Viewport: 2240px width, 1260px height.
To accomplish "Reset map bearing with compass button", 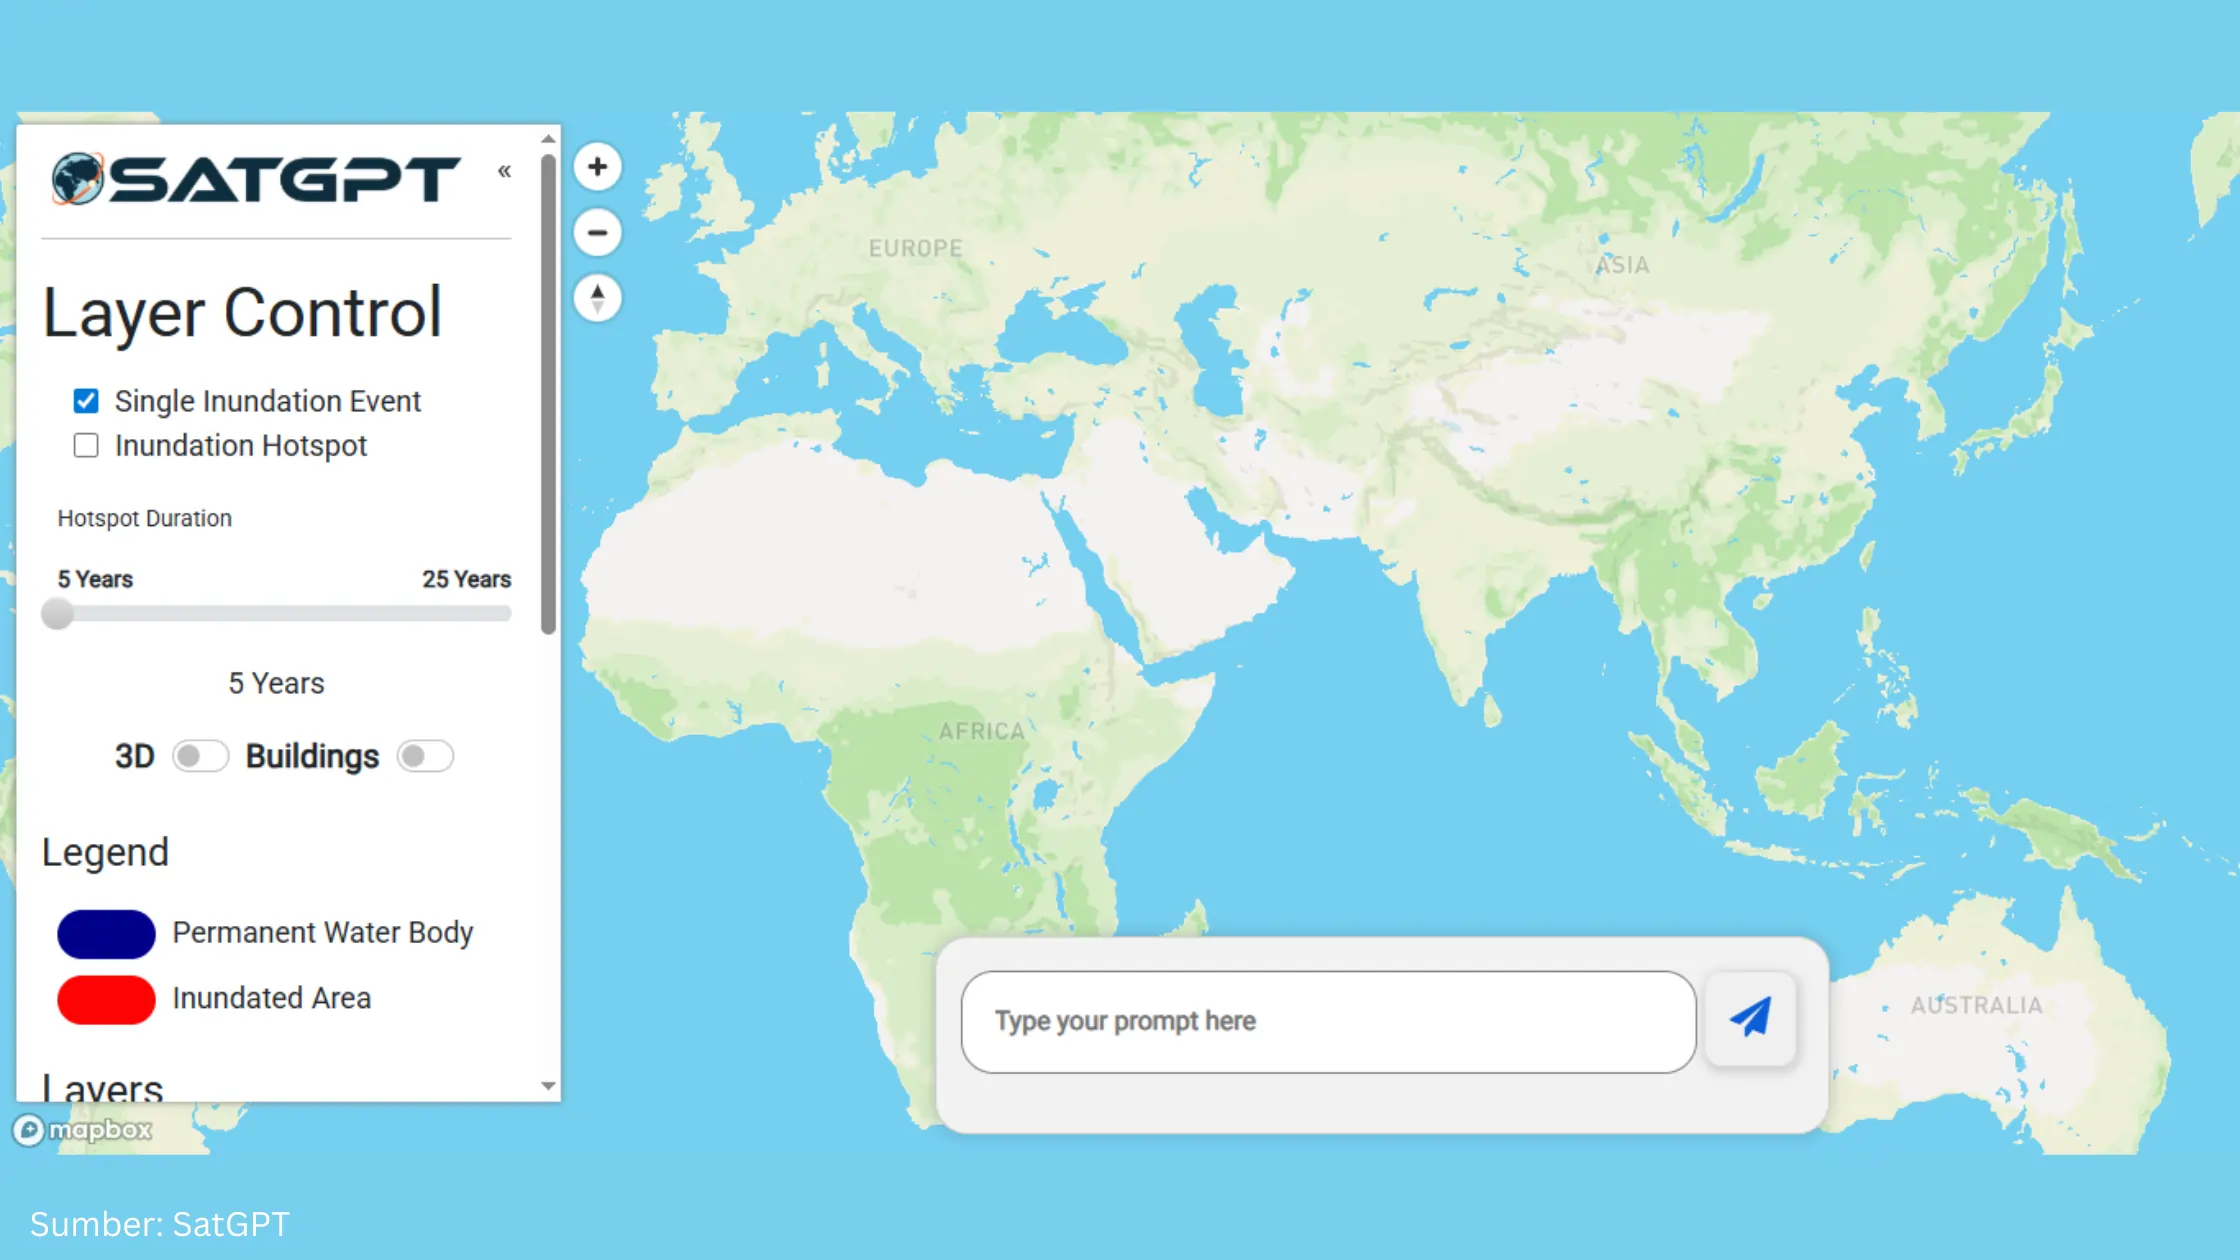I will click(597, 298).
